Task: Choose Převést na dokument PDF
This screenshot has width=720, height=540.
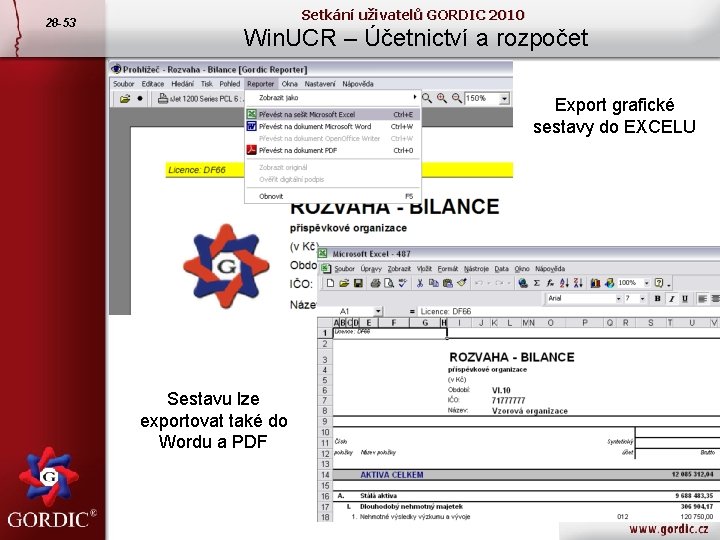Action: [332, 150]
